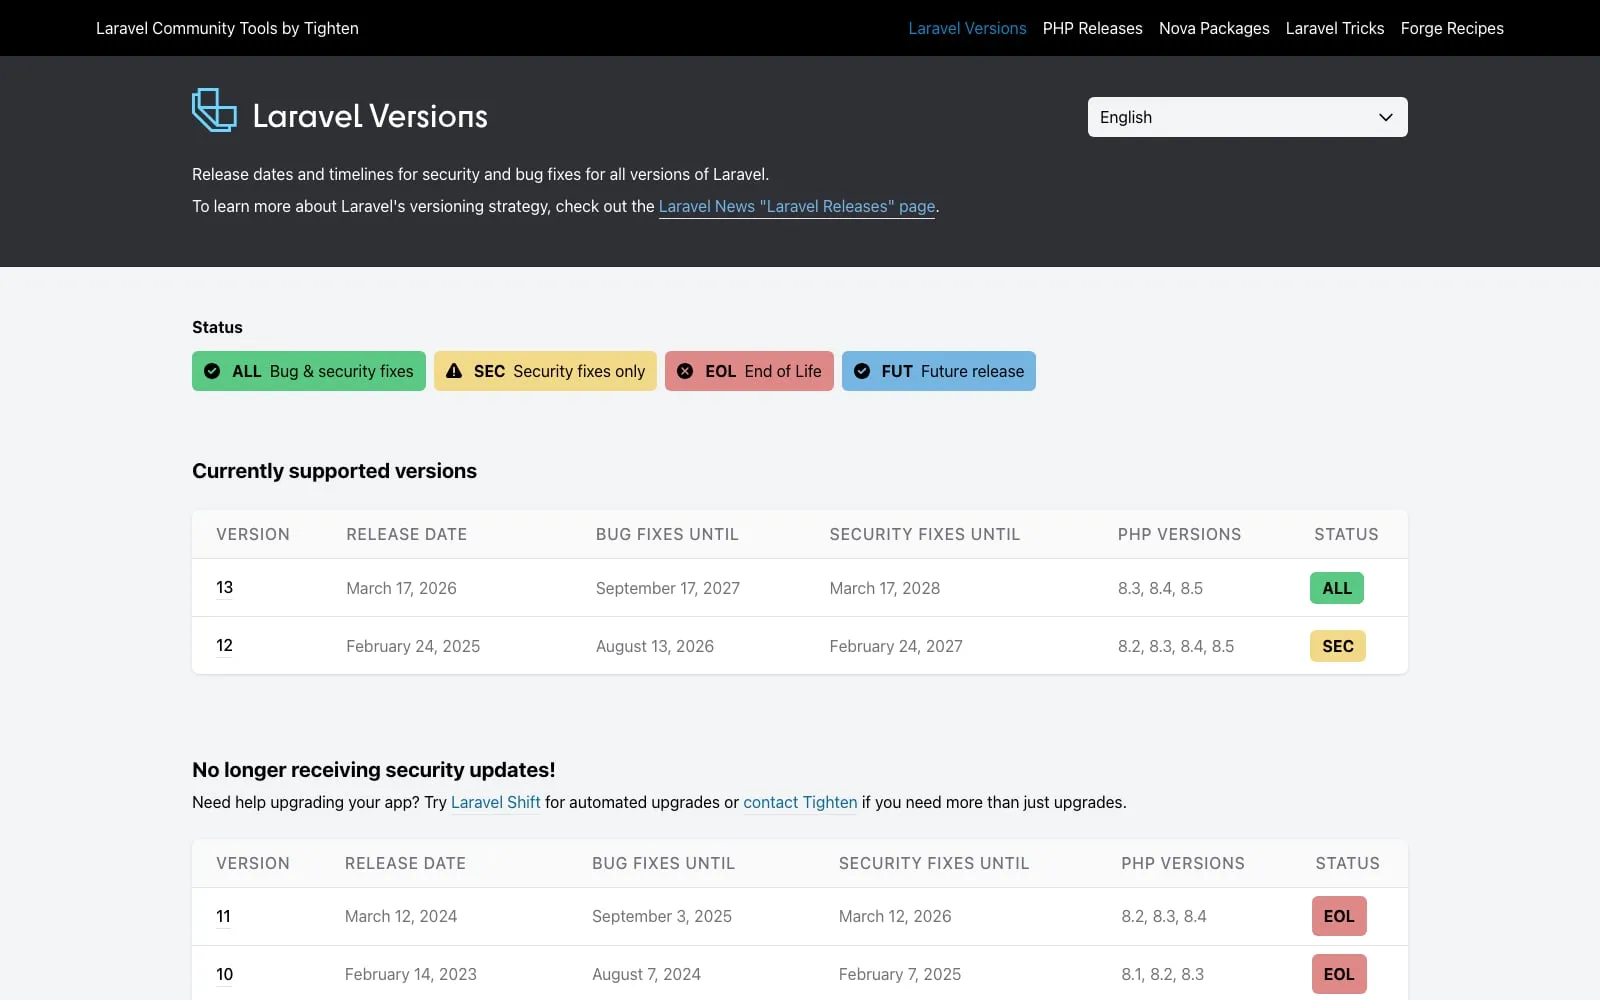Click BUG FIXES UNTIL header in supported table
1600x1000 pixels.
click(x=667, y=534)
